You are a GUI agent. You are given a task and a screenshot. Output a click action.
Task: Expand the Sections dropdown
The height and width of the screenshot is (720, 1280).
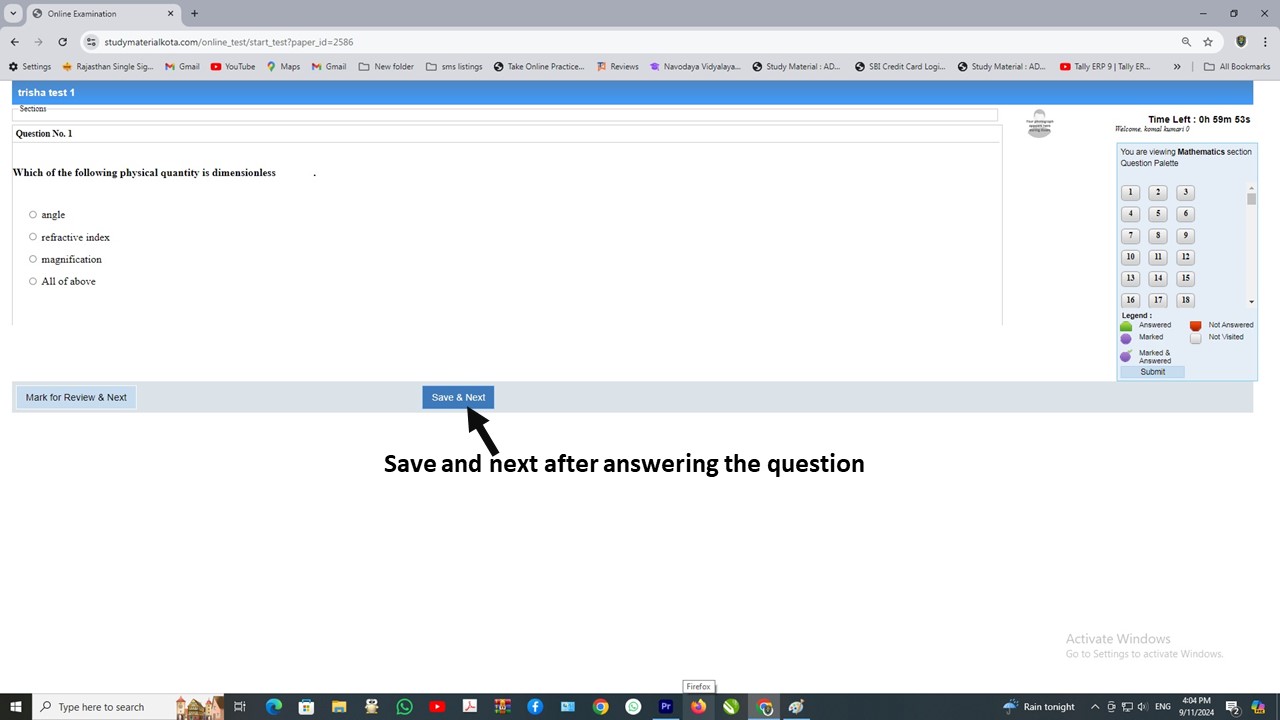click(x=505, y=112)
